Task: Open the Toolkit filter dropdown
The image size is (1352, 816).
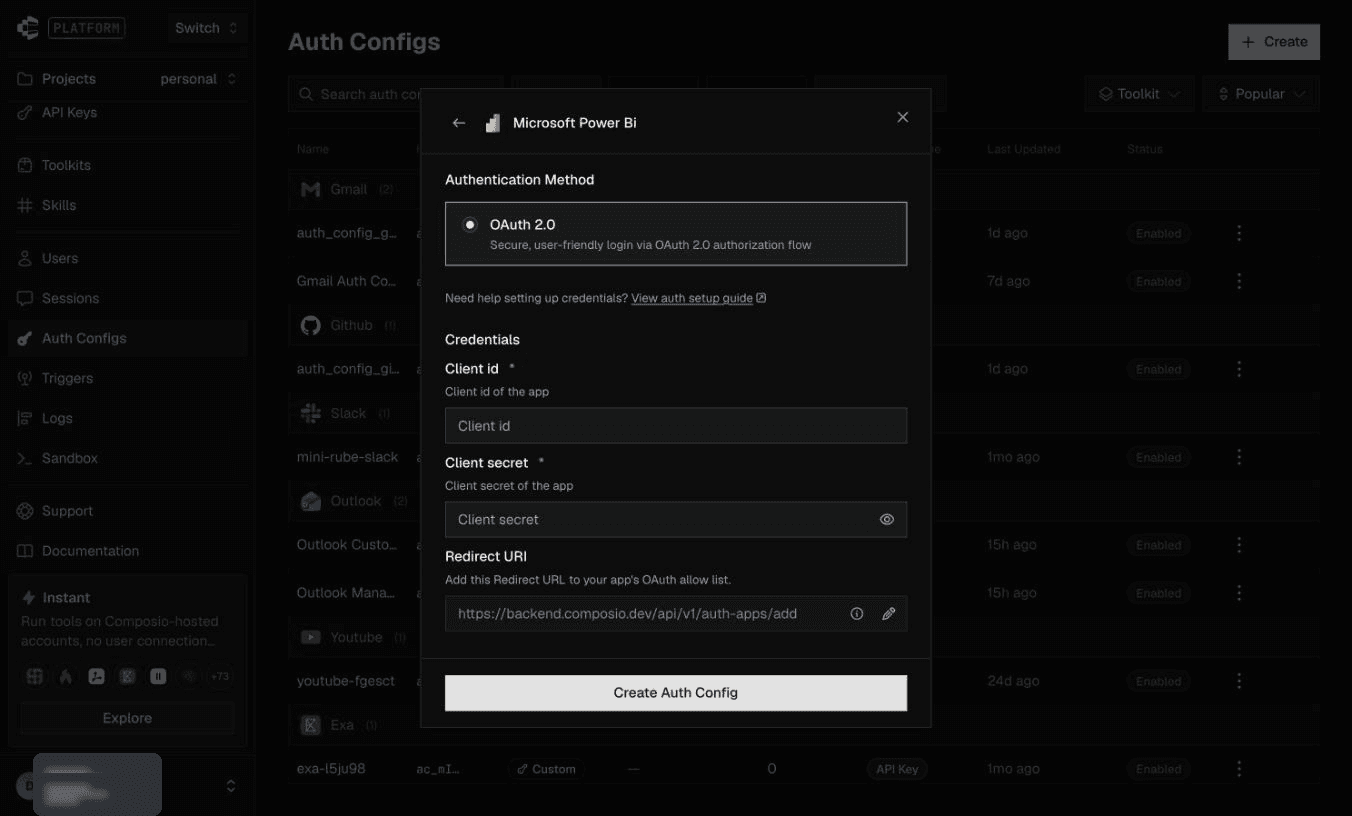Action: tap(1139, 94)
